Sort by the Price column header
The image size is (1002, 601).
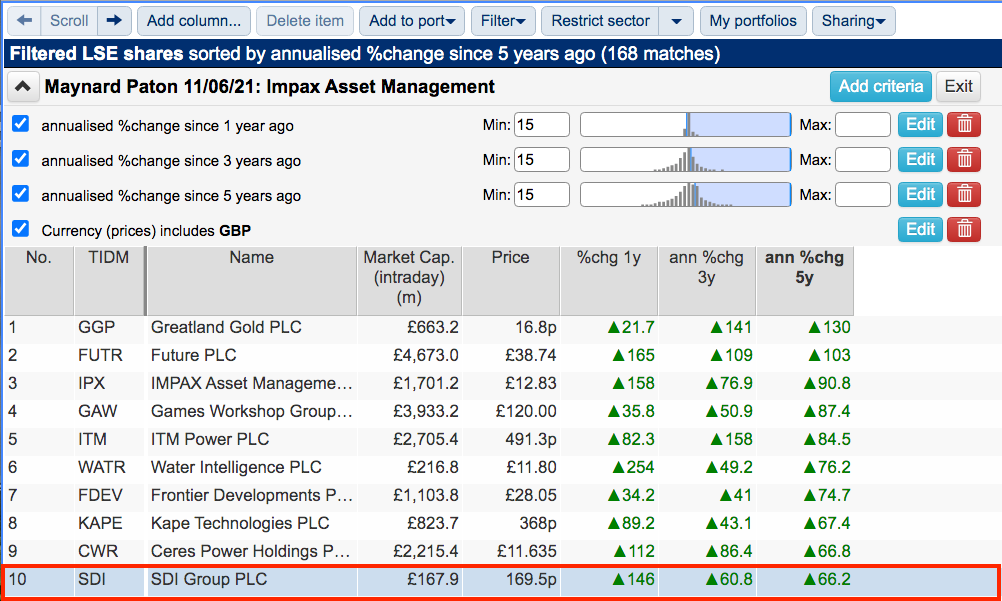[511, 281]
